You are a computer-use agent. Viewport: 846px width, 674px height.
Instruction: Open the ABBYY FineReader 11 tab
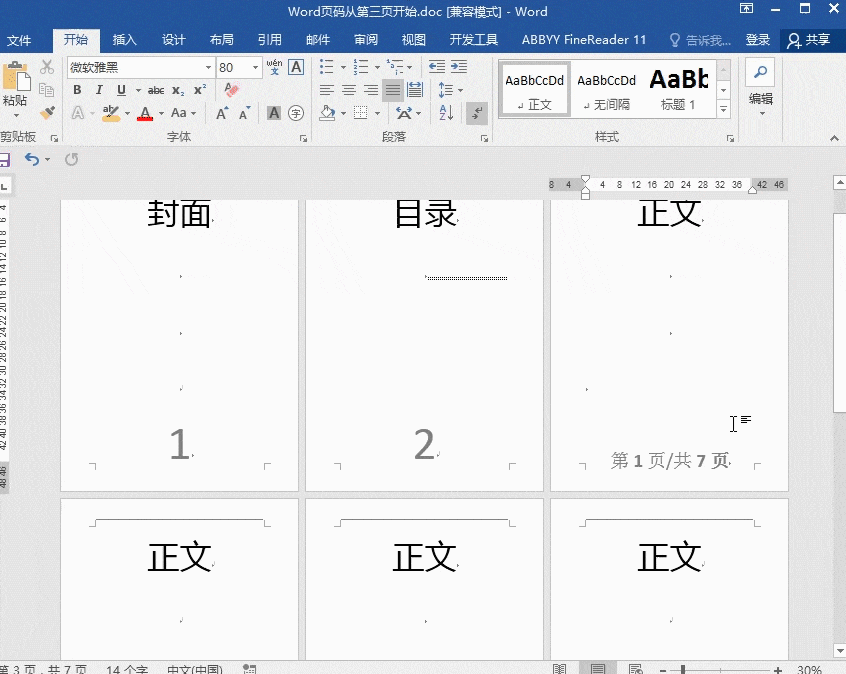coord(583,40)
